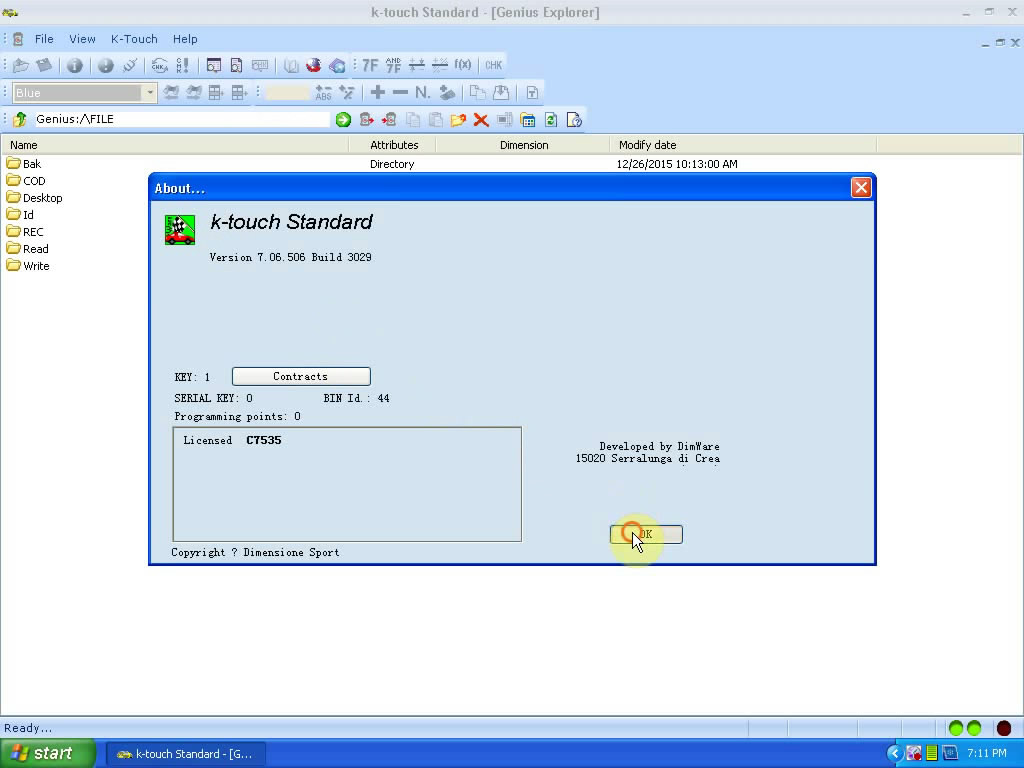Click the new folder icon in the explorer toolbar
The image size is (1024, 768).
(458, 120)
